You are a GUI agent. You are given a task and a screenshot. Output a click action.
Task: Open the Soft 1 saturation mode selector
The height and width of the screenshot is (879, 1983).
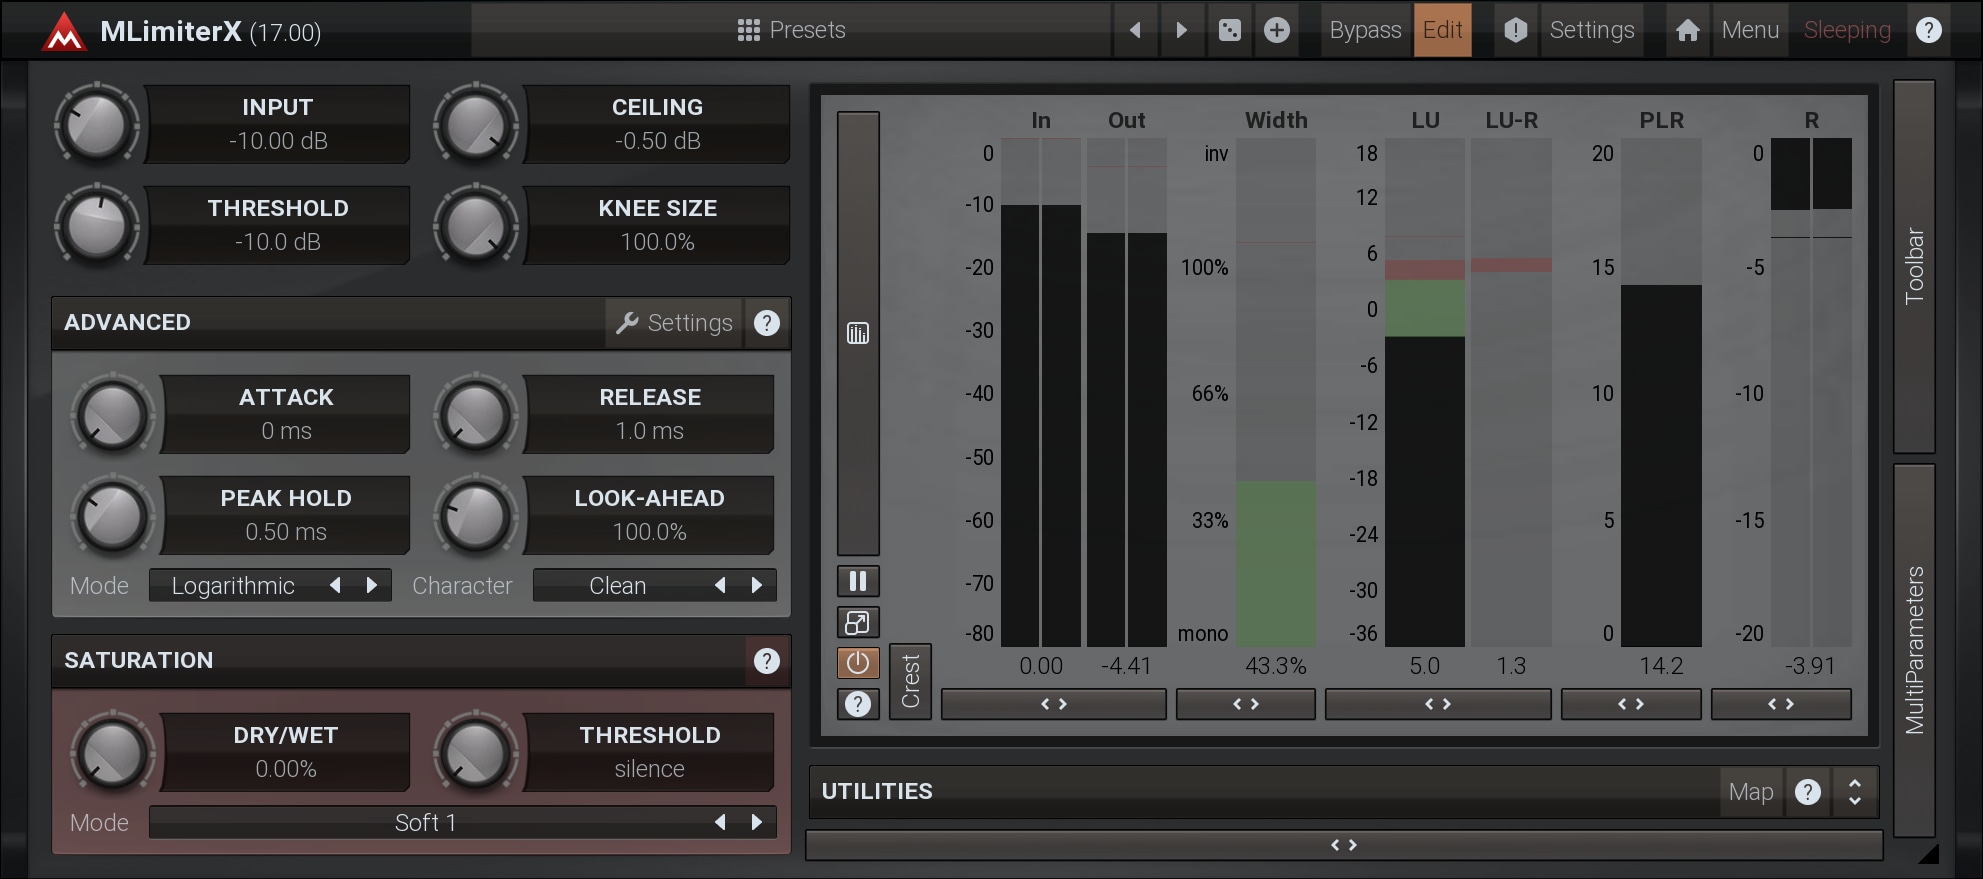point(425,823)
